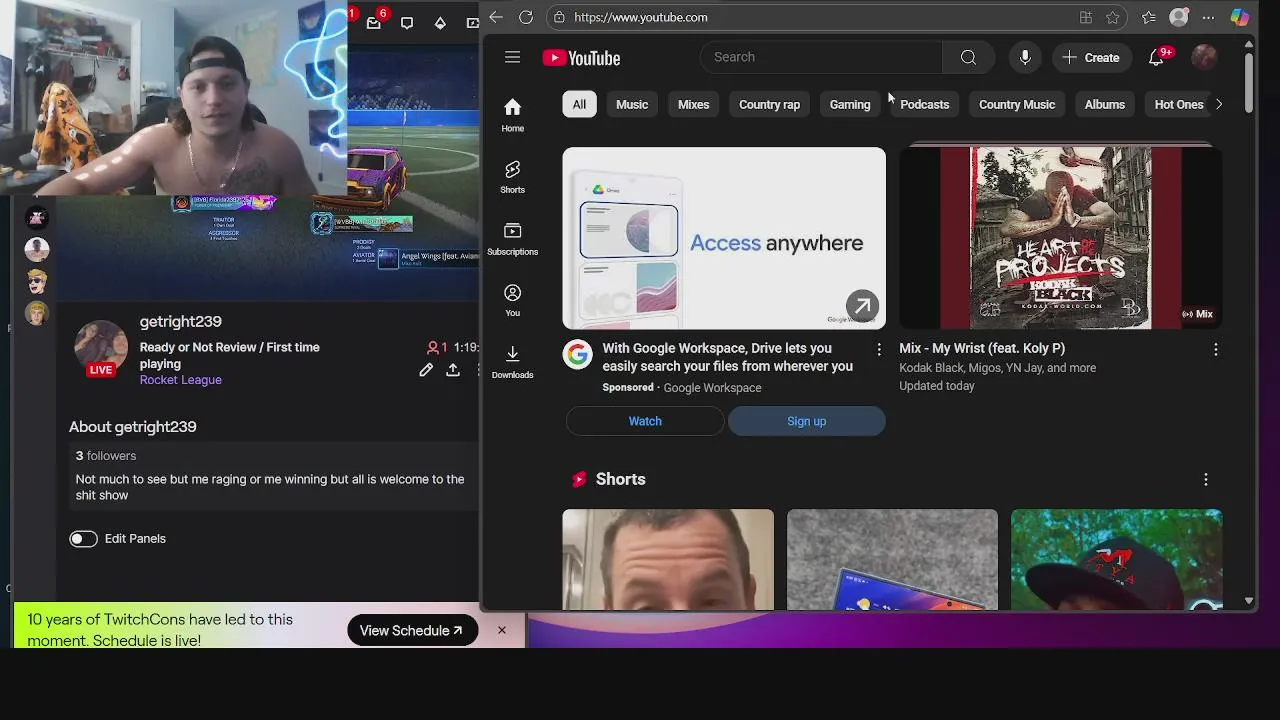Screen dimensions: 1280x720
Task: Open followed channel with sunglasses avatar
Action: pos(37,281)
